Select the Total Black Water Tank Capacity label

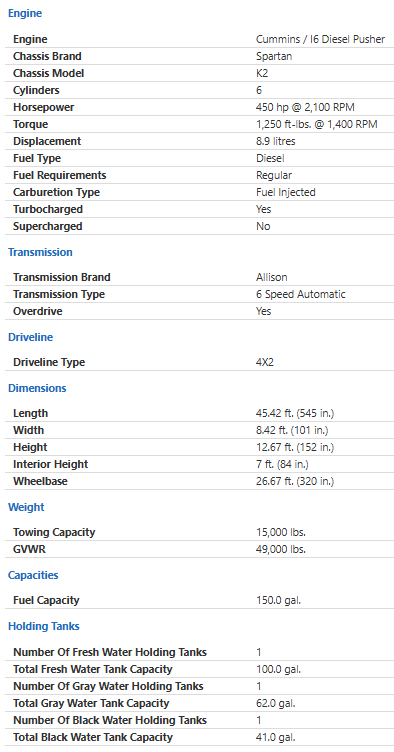pyautogui.click(x=93, y=737)
